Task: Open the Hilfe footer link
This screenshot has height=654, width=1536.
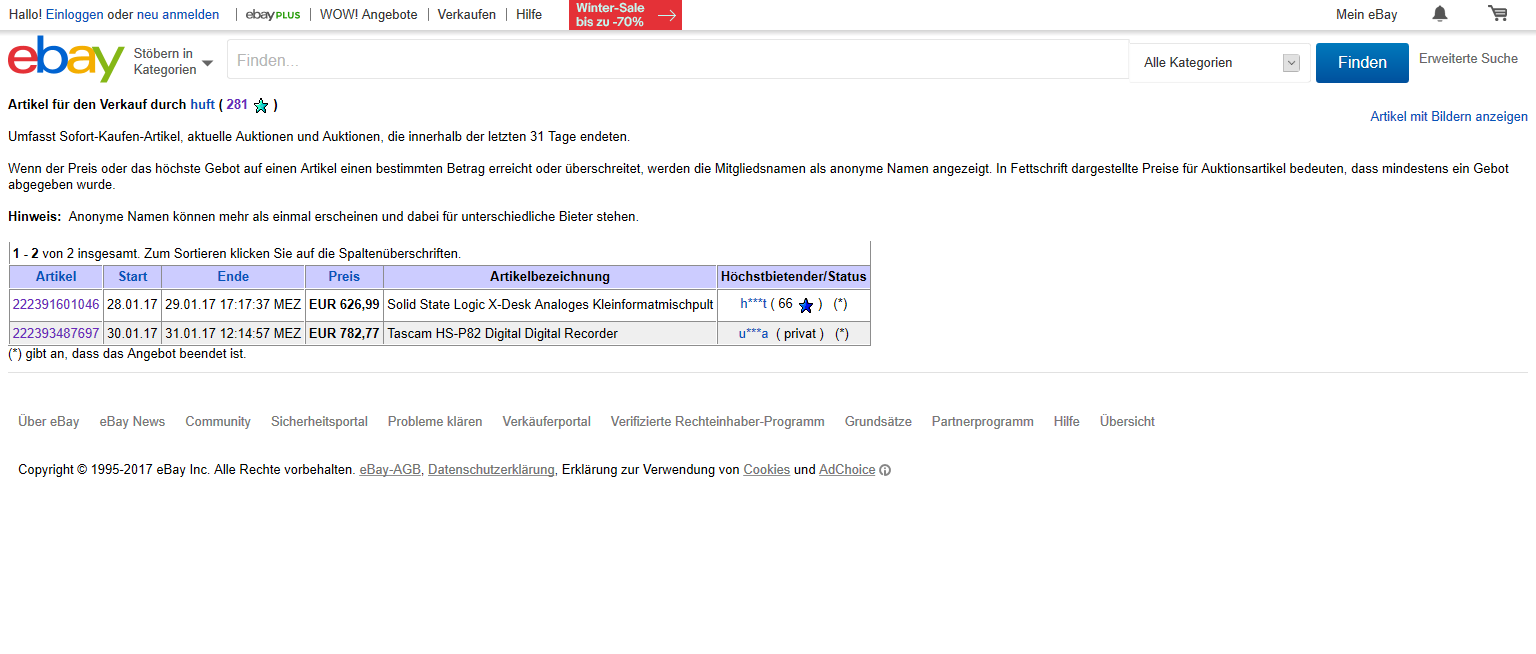Action: (x=1067, y=422)
